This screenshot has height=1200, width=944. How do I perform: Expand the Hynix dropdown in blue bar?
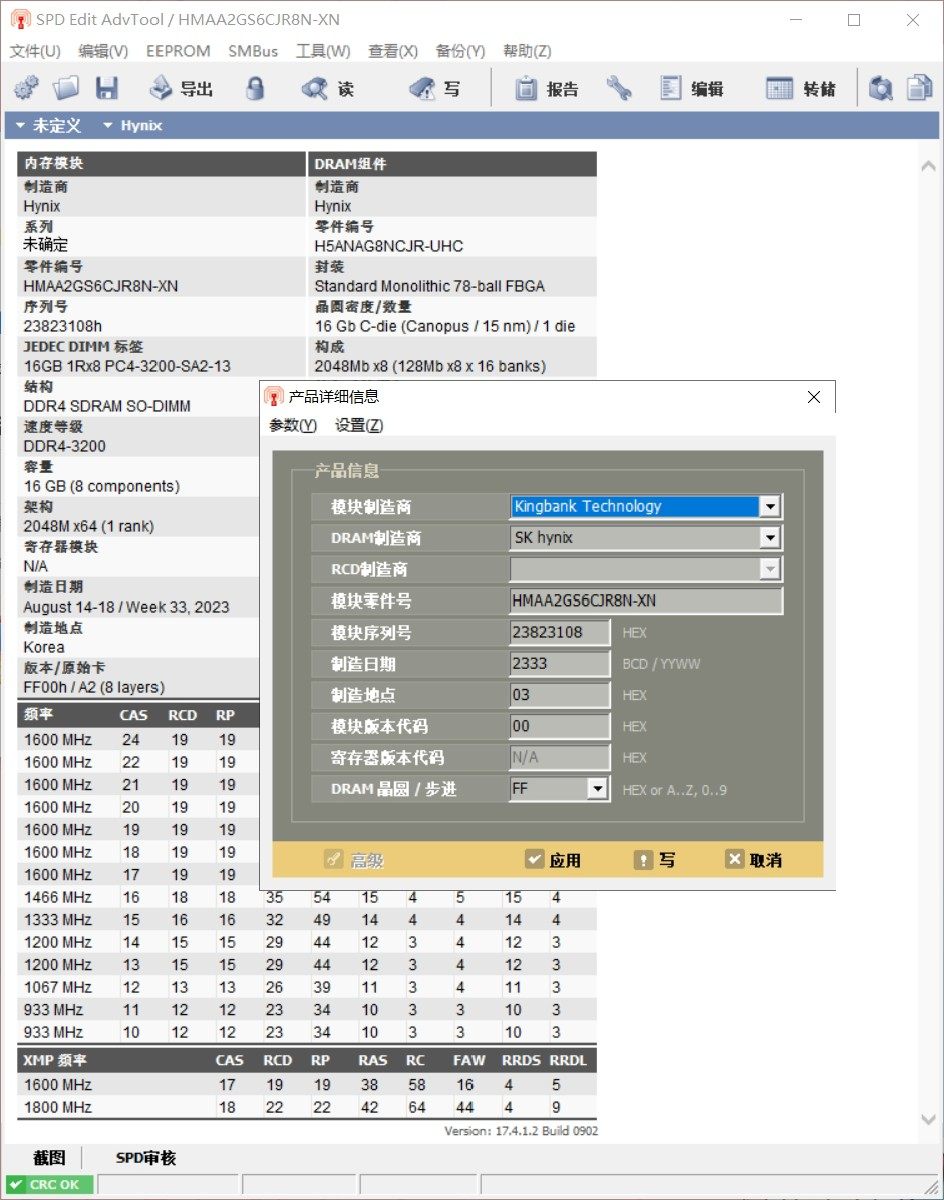pos(132,126)
